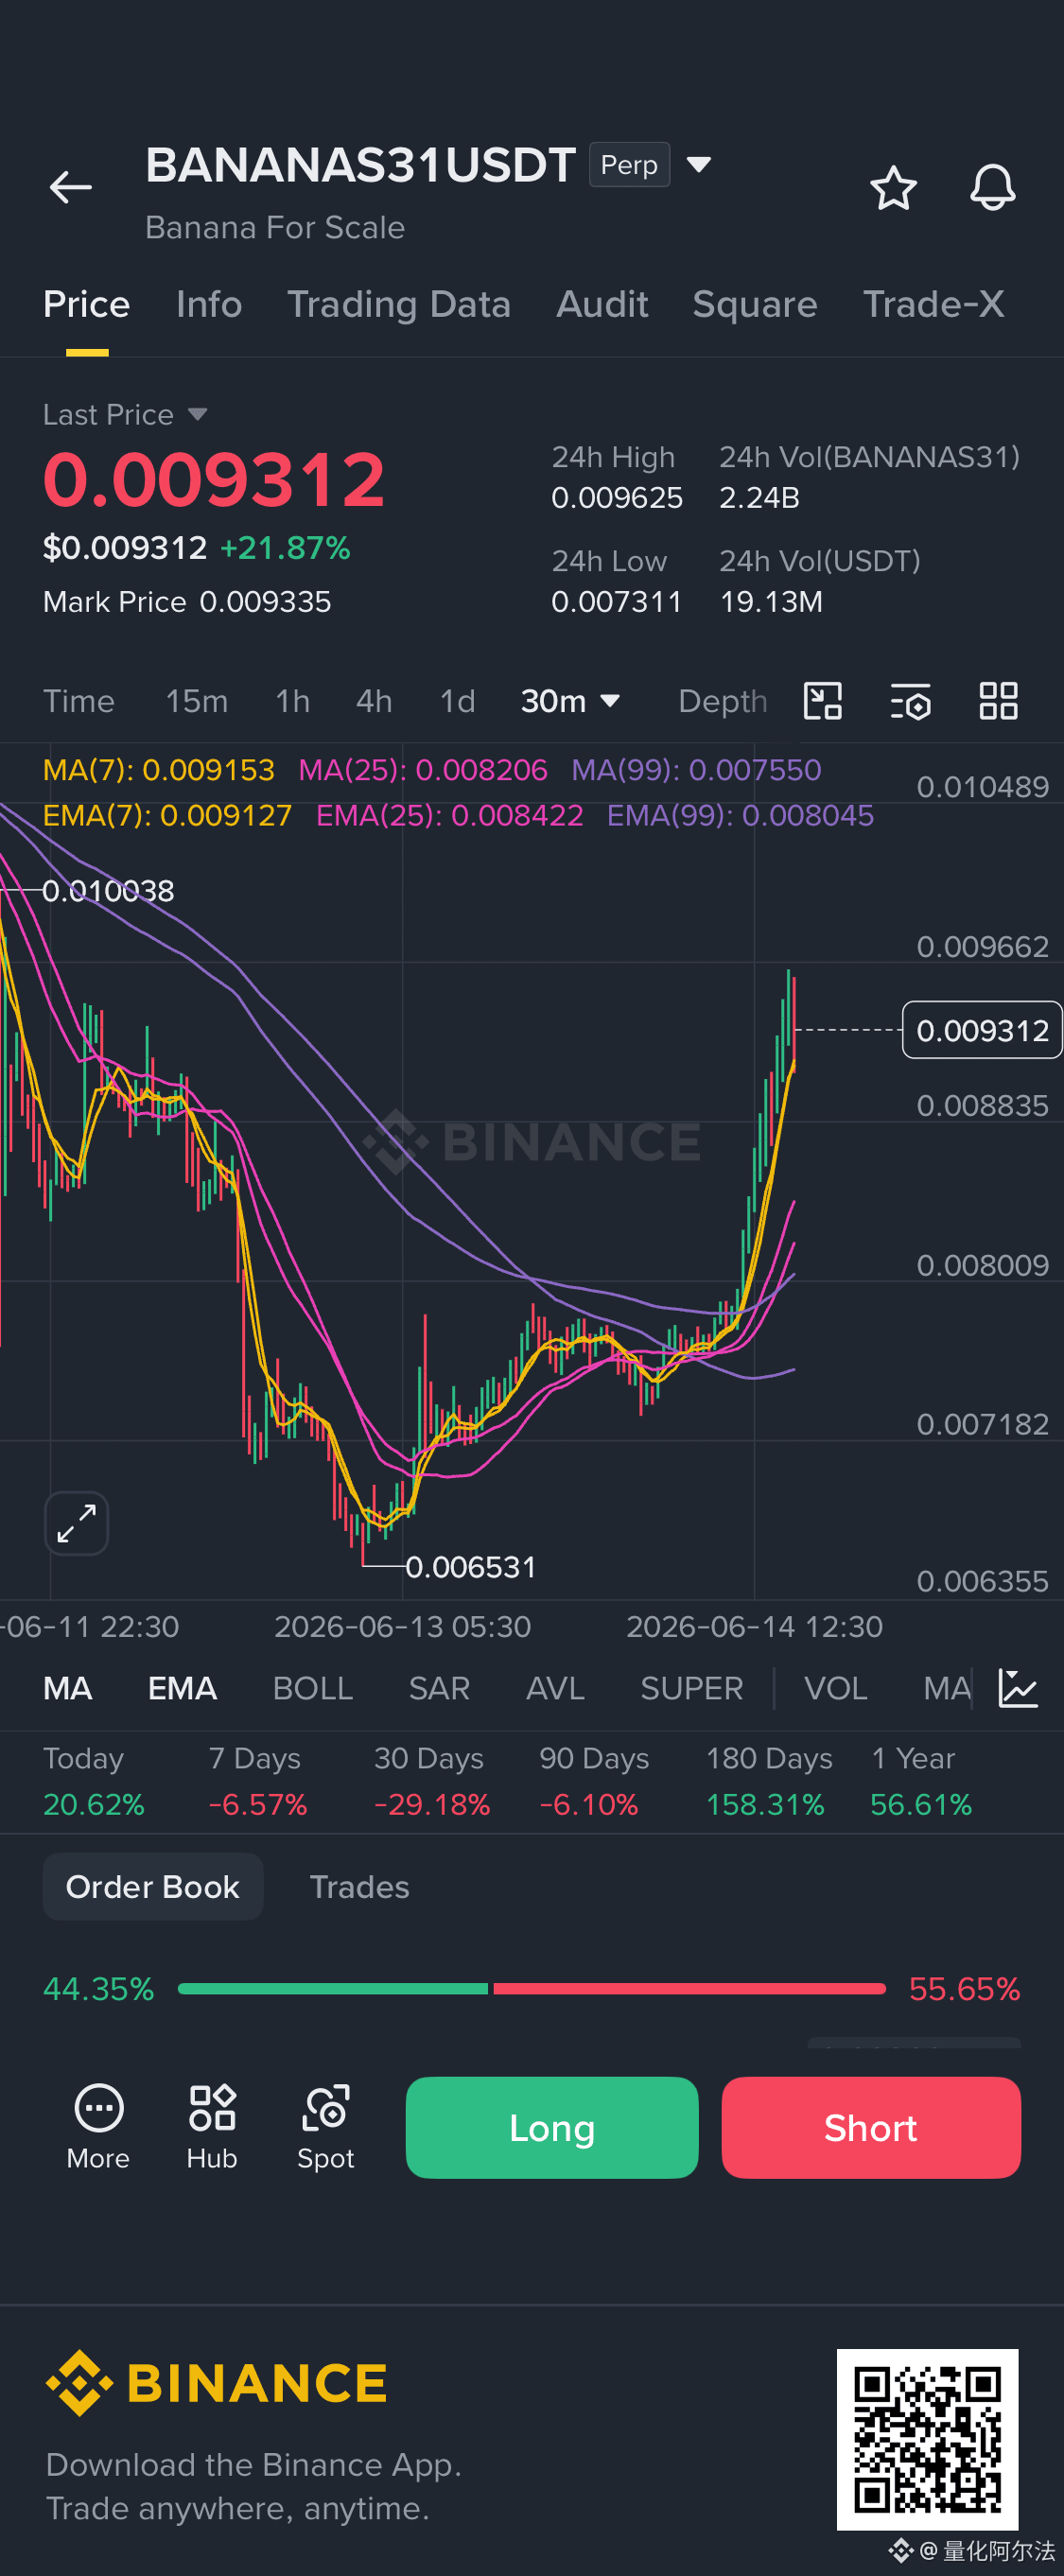This screenshot has width=1064, height=2576.
Task: Click the buy/sell ratio bar
Action: point(531,1988)
